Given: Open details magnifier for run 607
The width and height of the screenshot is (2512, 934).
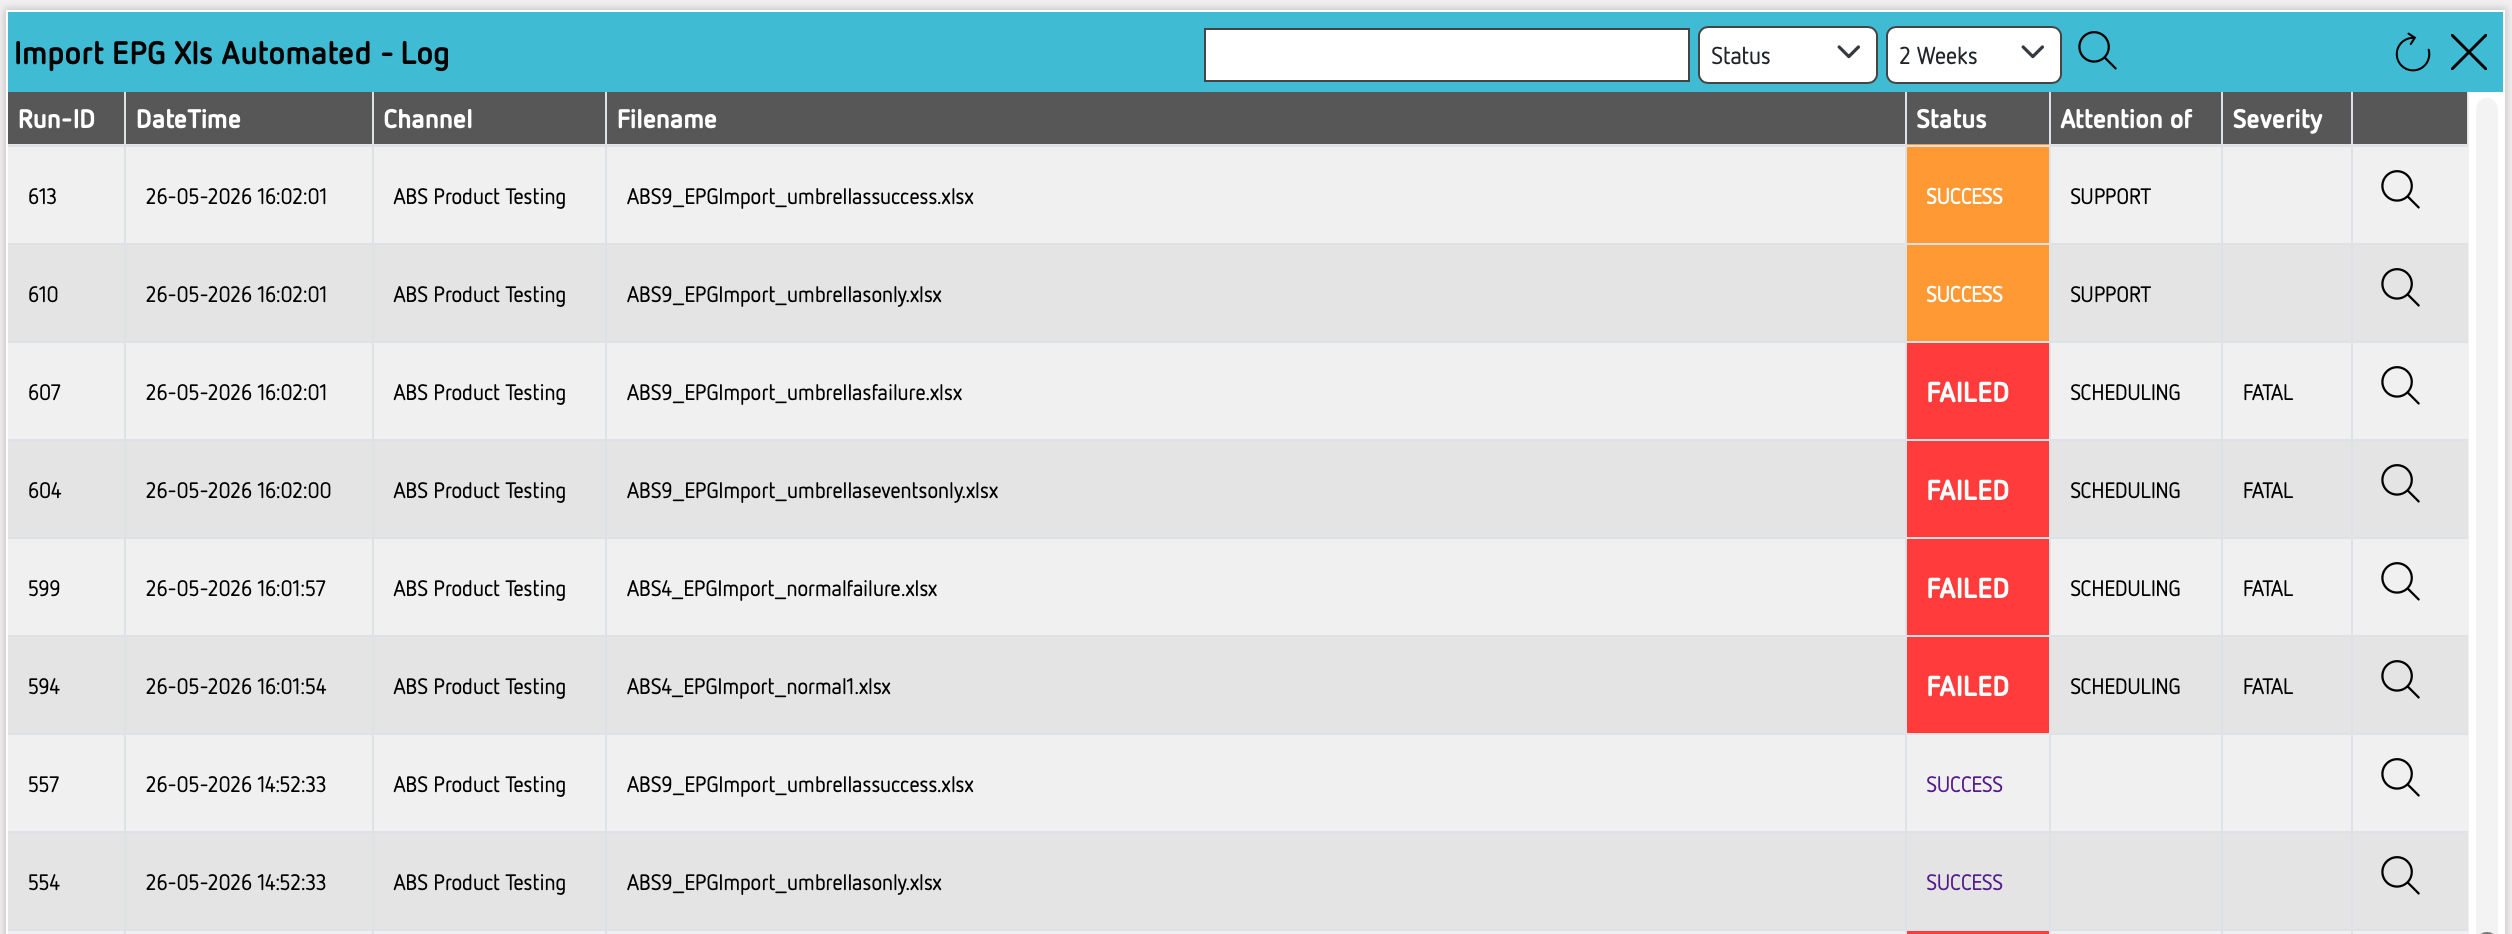Looking at the screenshot, I should (x=2400, y=386).
